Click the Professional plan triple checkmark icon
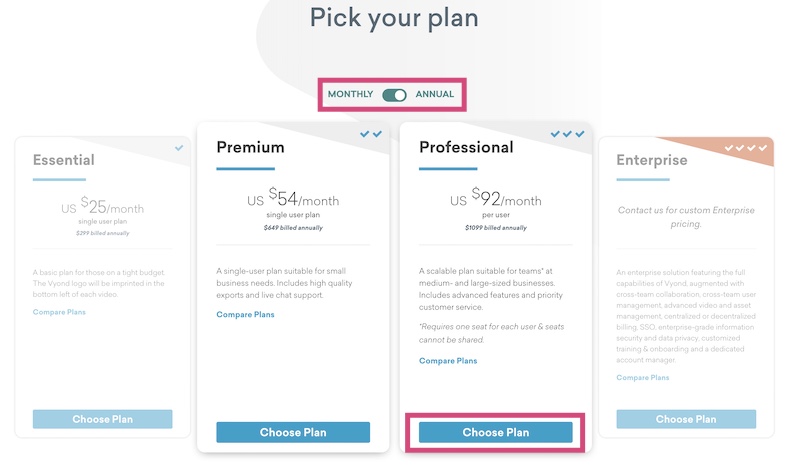Viewport: 800px width, 468px height. tap(567, 134)
